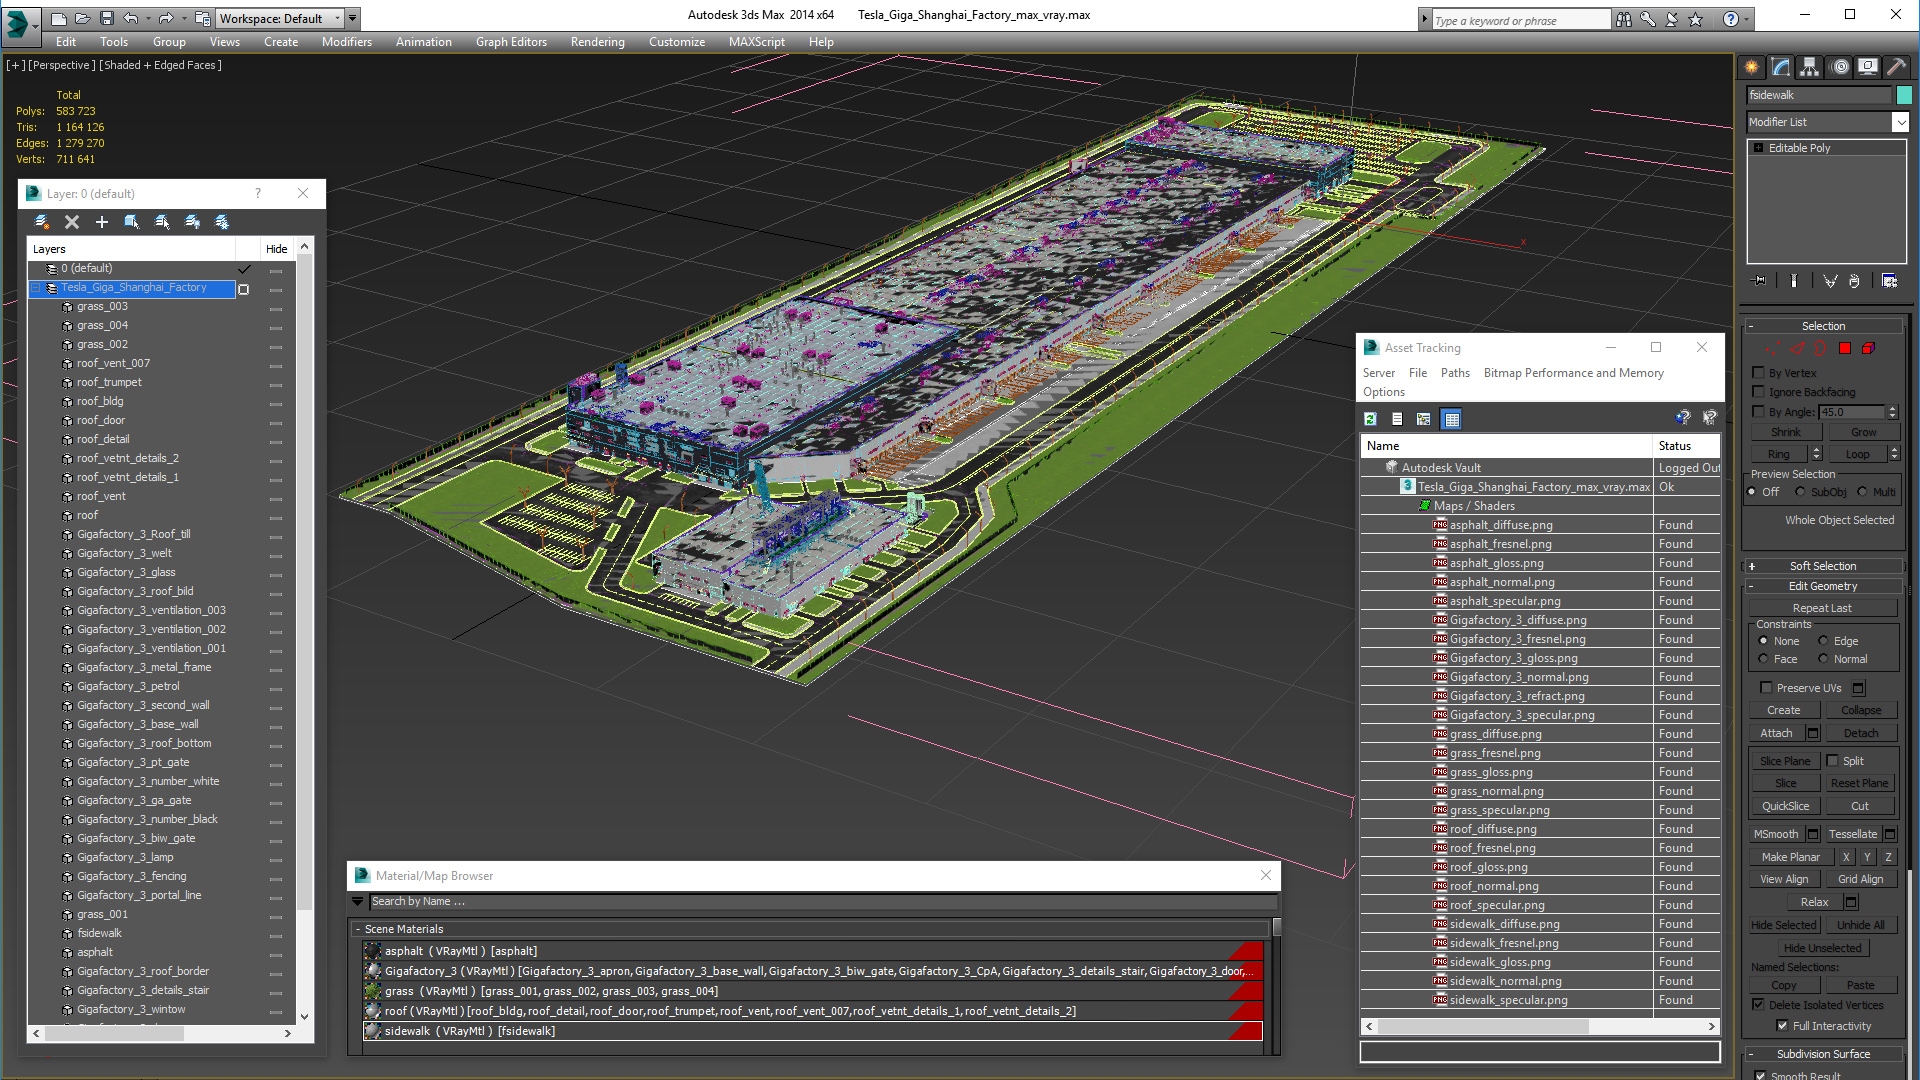Click the star favorites icon in title bar
Viewport: 1920px width, 1080px height.
(x=1696, y=19)
